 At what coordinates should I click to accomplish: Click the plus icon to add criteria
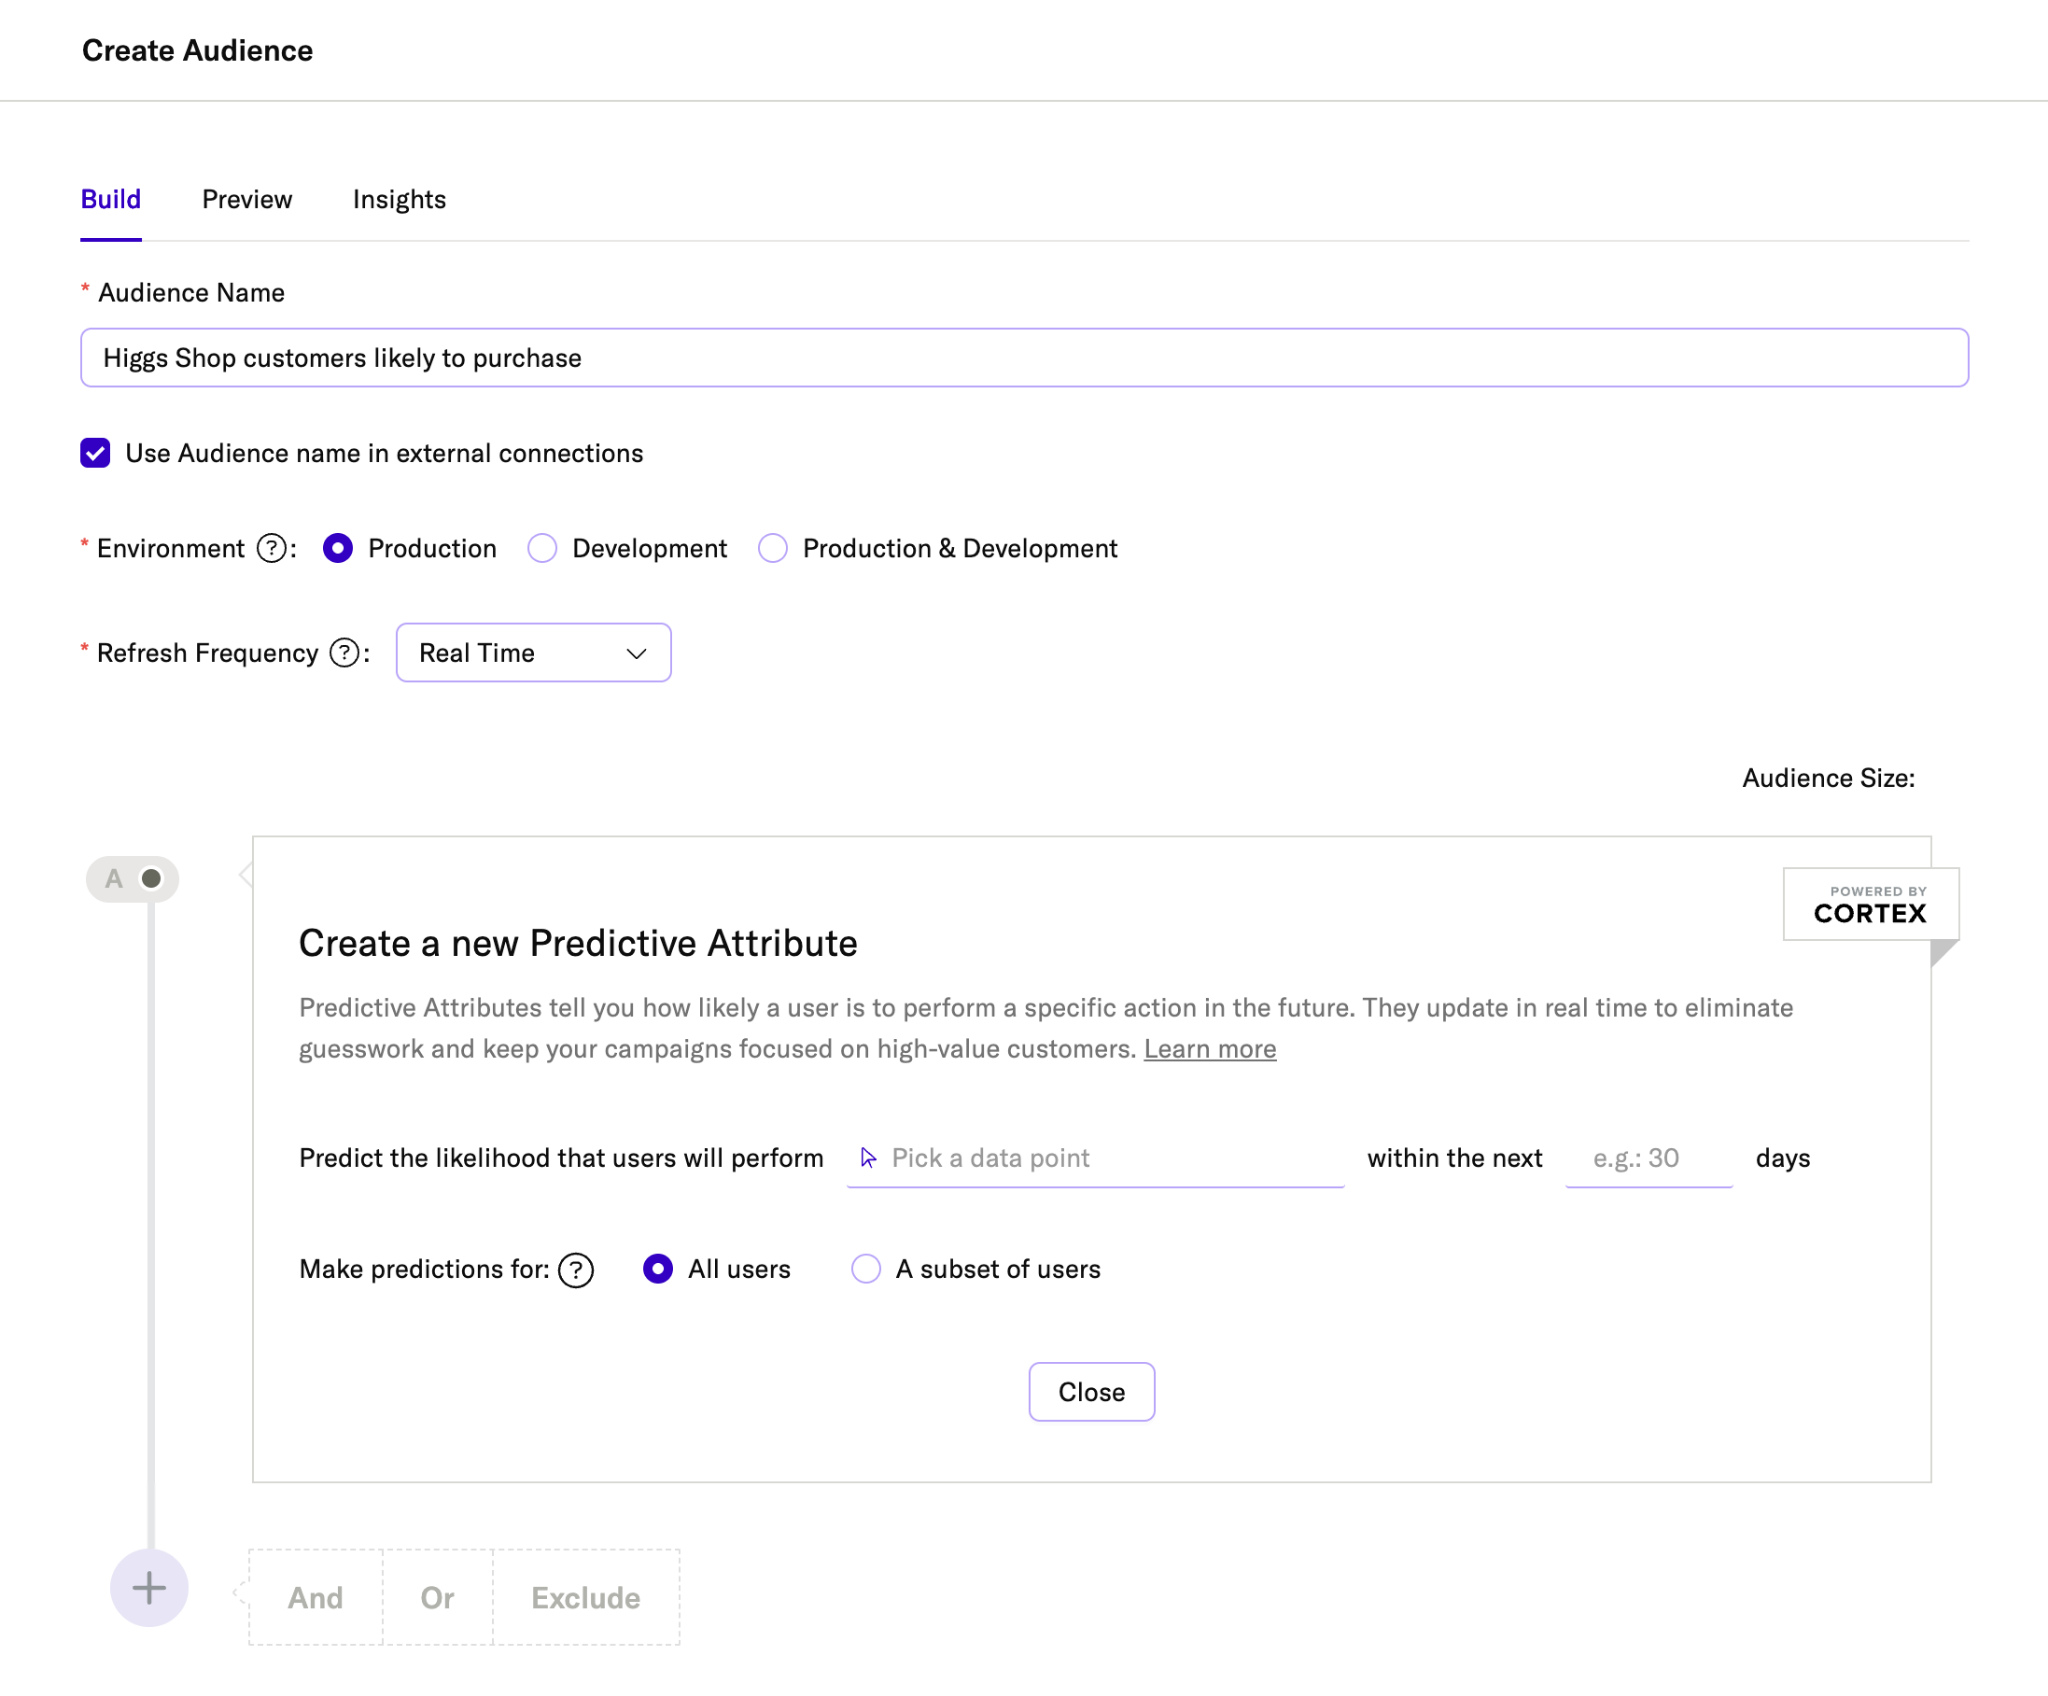point(149,1588)
